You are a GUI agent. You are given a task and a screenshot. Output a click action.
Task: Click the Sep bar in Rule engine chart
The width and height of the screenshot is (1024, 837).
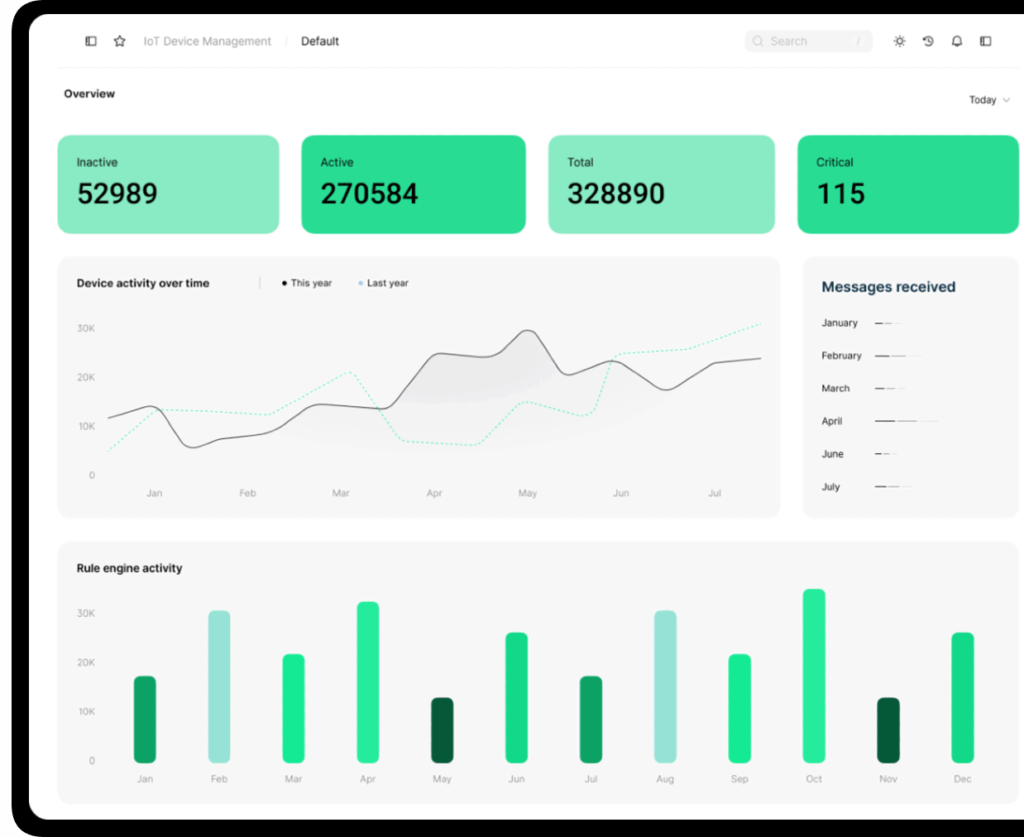[x=739, y=708]
